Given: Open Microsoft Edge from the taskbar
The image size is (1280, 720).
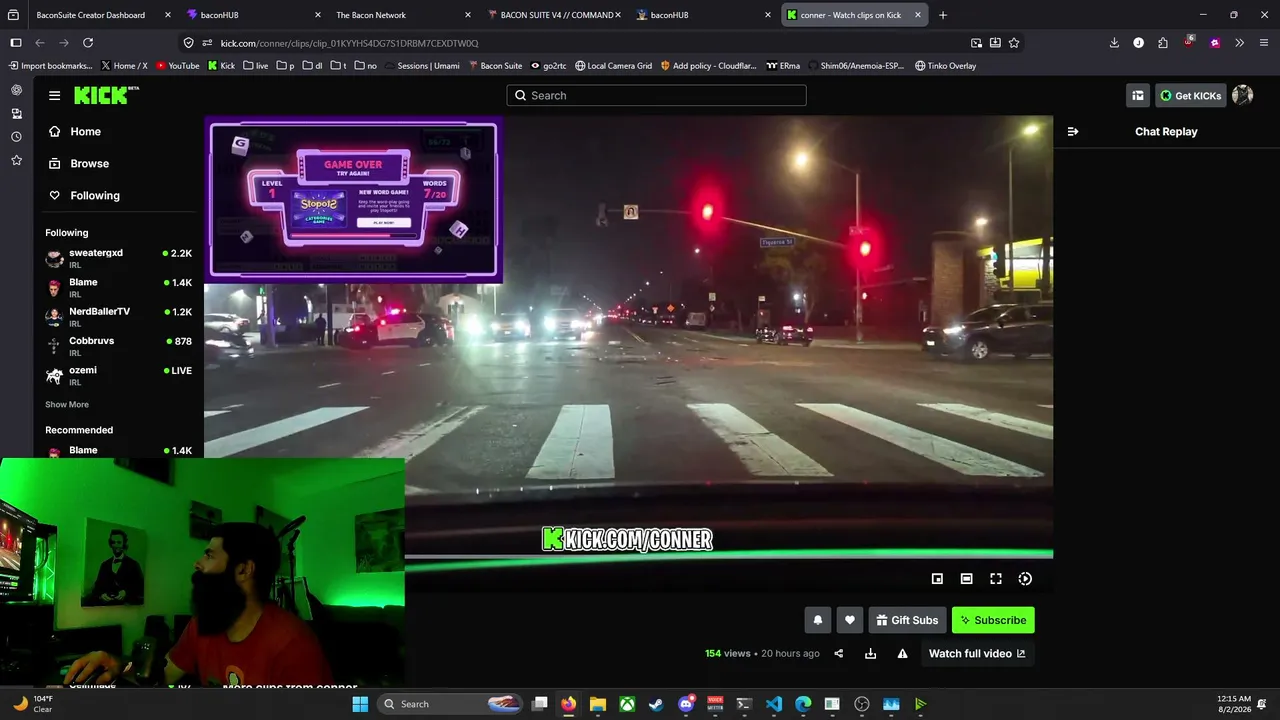Looking at the screenshot, I should tap(803, 704).
